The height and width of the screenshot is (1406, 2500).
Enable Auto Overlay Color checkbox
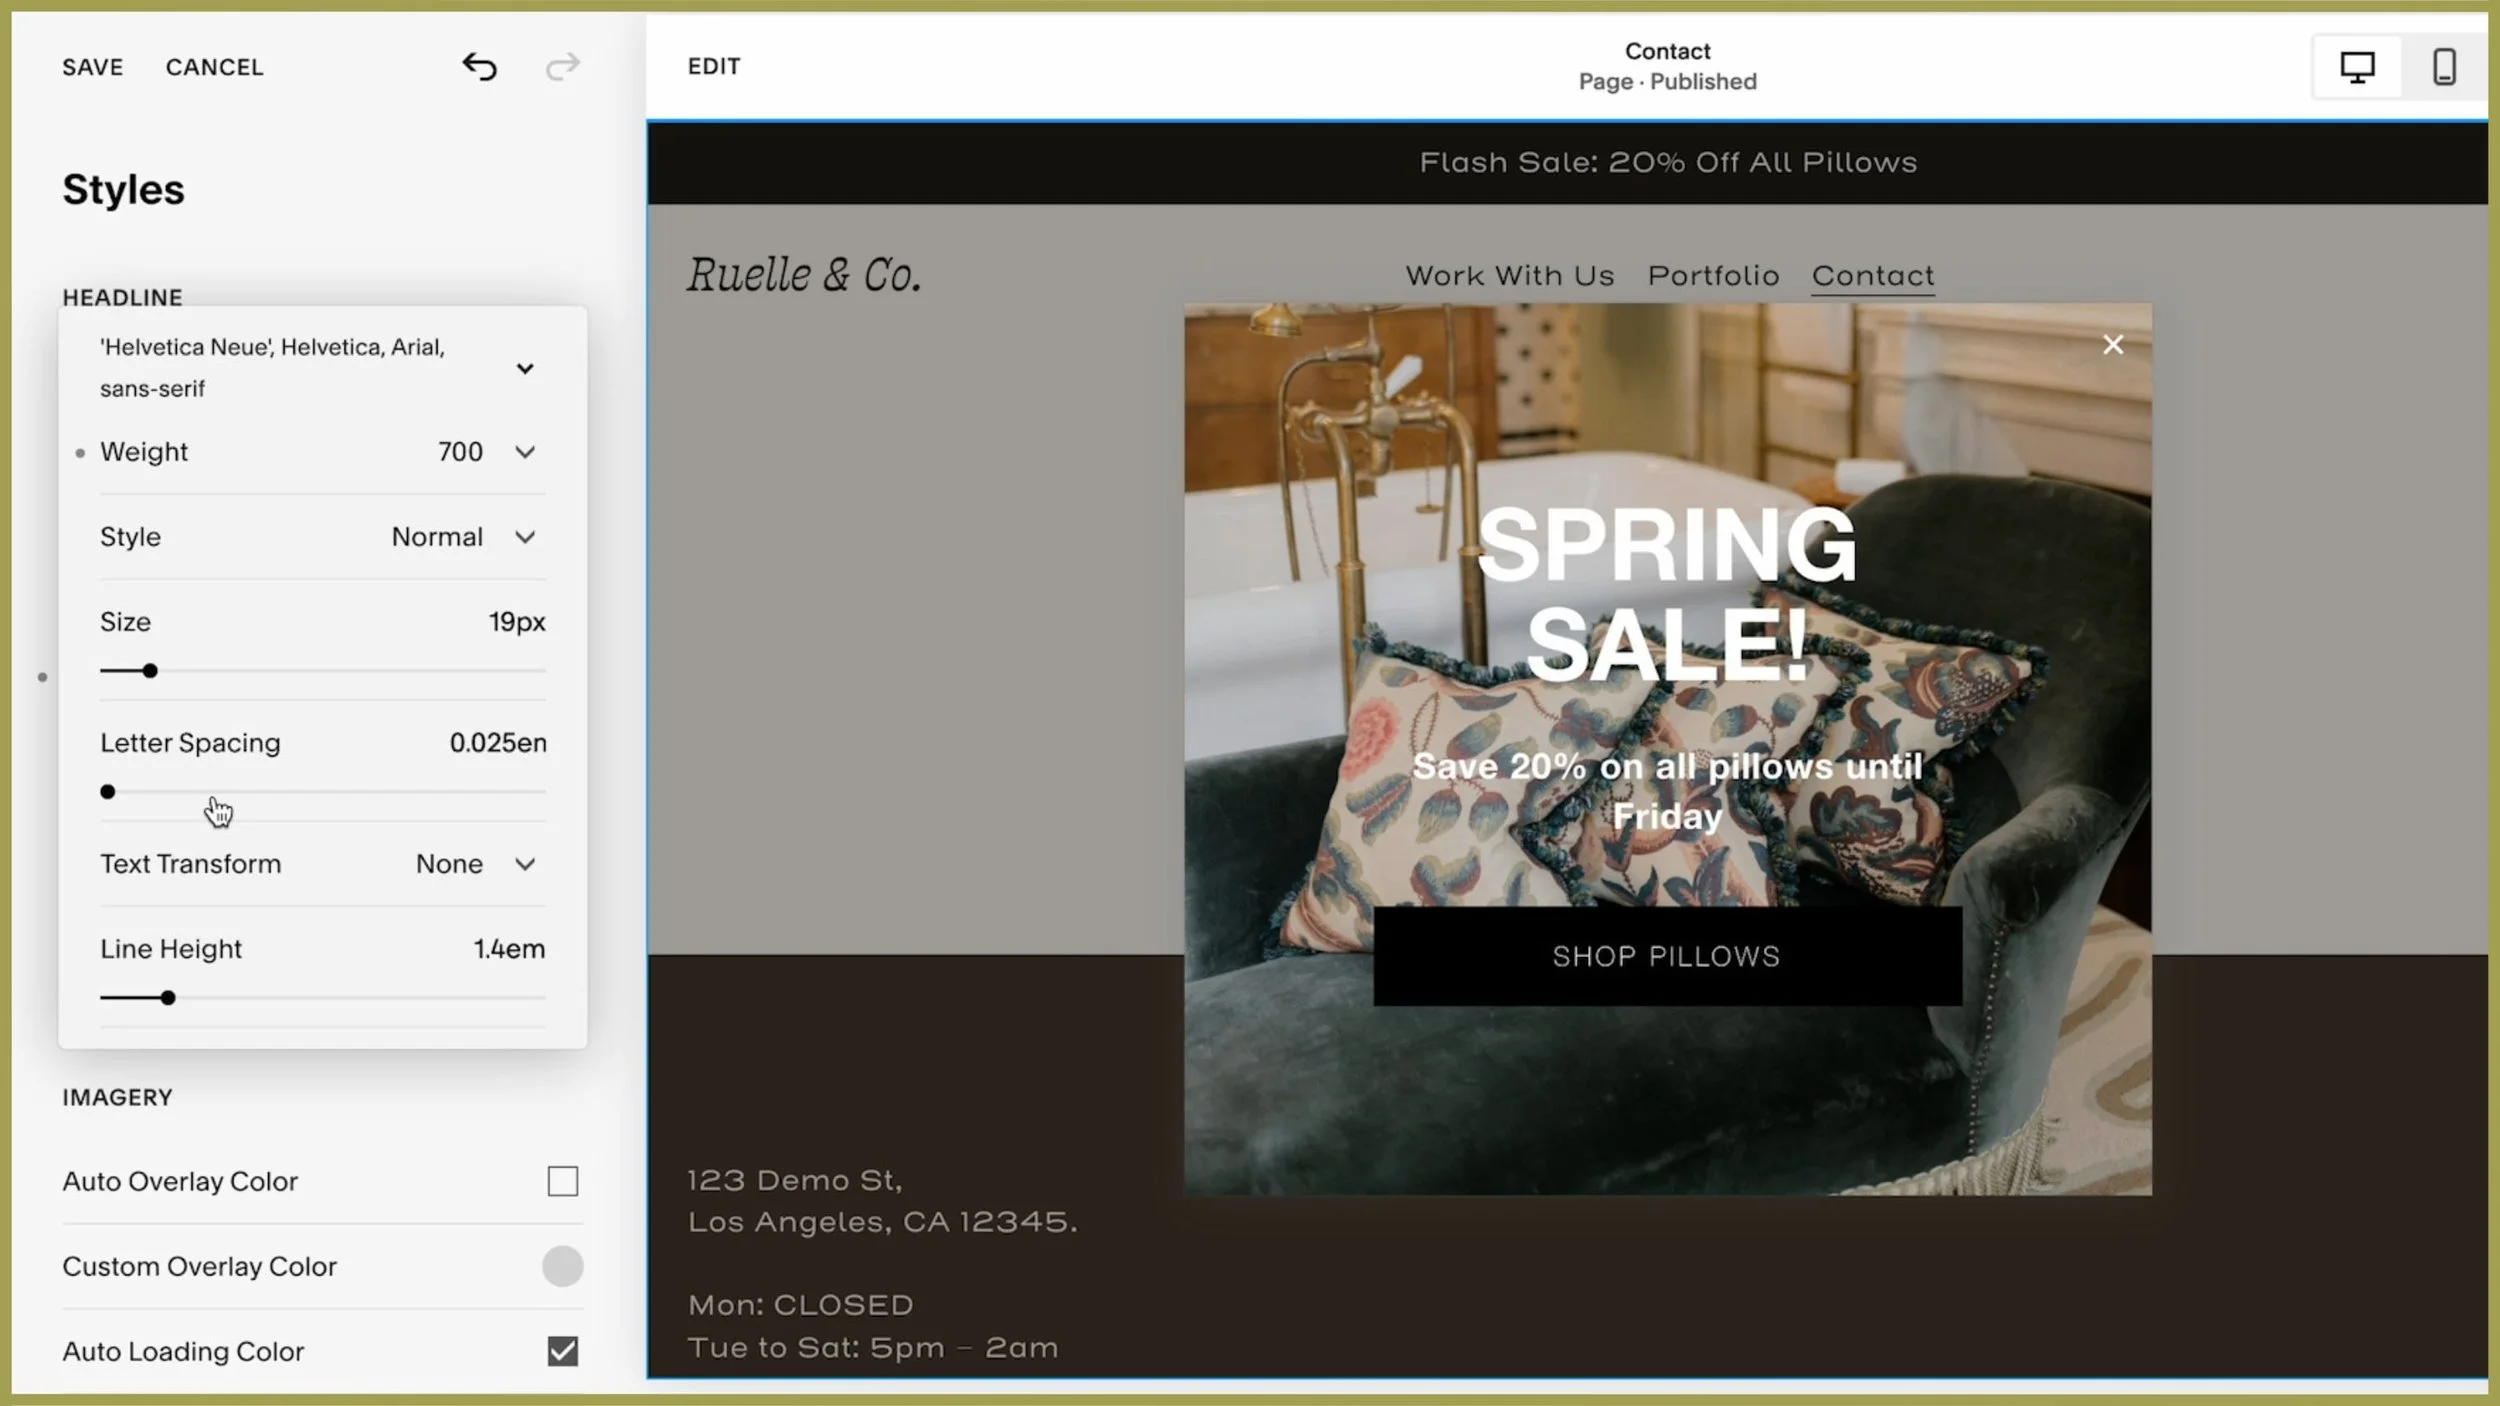[562, 1181]
